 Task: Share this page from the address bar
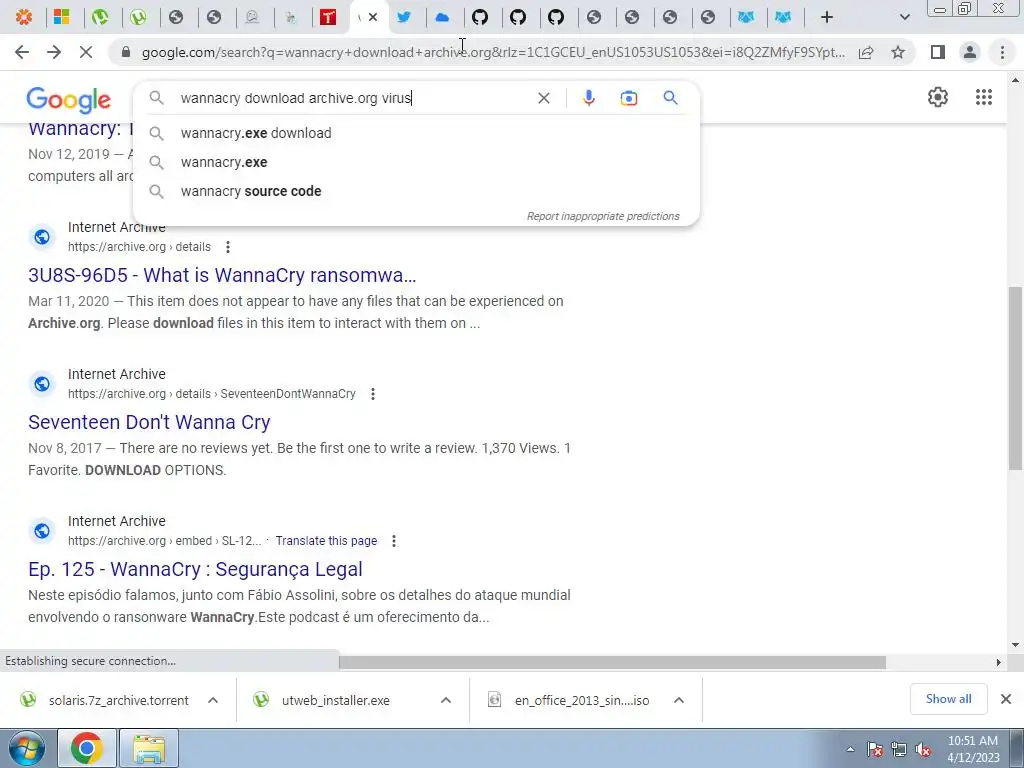[x=866, y=52]
